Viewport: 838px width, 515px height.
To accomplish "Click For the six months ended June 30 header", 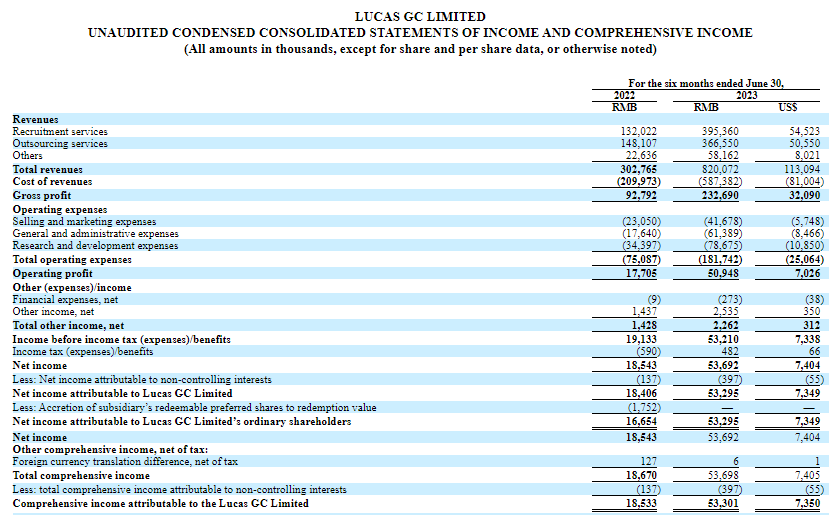I will point(706,83).
